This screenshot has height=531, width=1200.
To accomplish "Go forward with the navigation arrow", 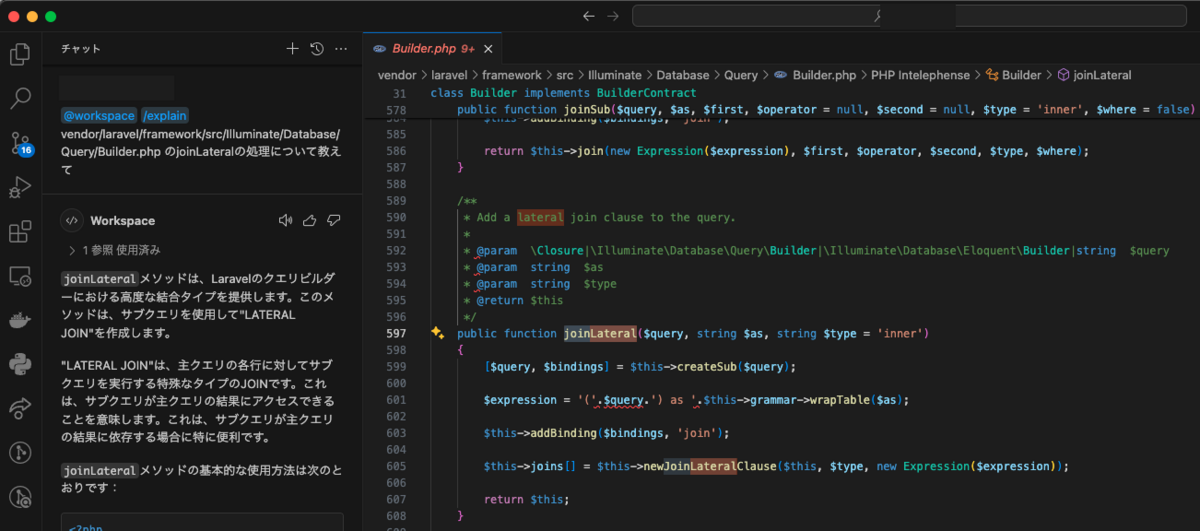I will (x=613, y=16).
